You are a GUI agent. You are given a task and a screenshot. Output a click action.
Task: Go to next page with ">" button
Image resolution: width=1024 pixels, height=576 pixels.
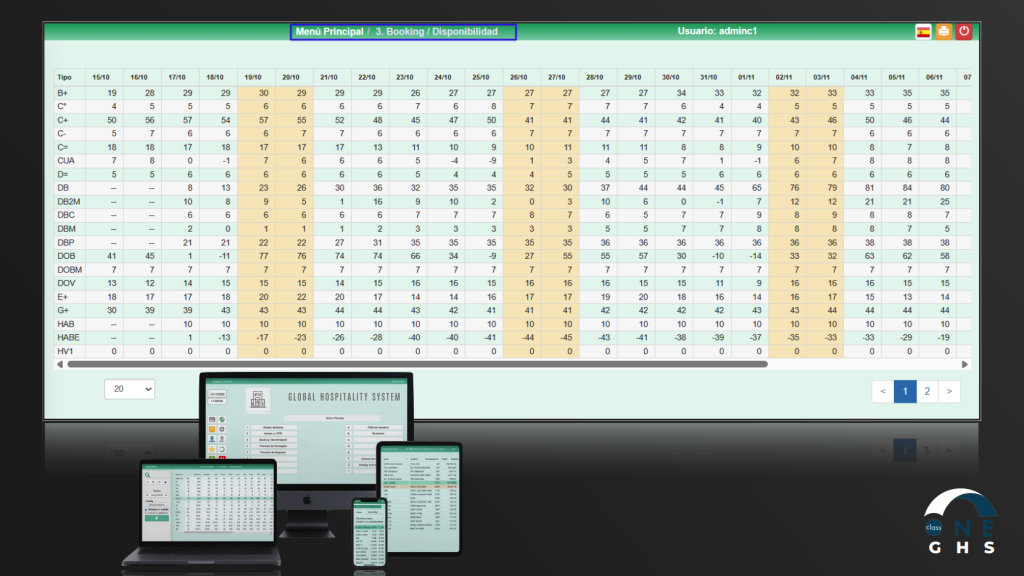tap(950, 391)
